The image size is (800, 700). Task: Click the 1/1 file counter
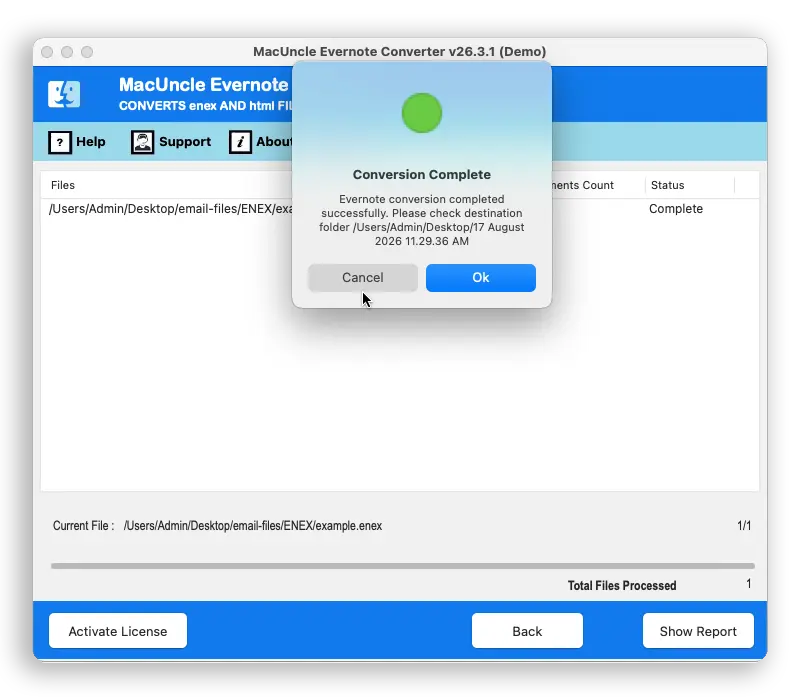(744, 526)
